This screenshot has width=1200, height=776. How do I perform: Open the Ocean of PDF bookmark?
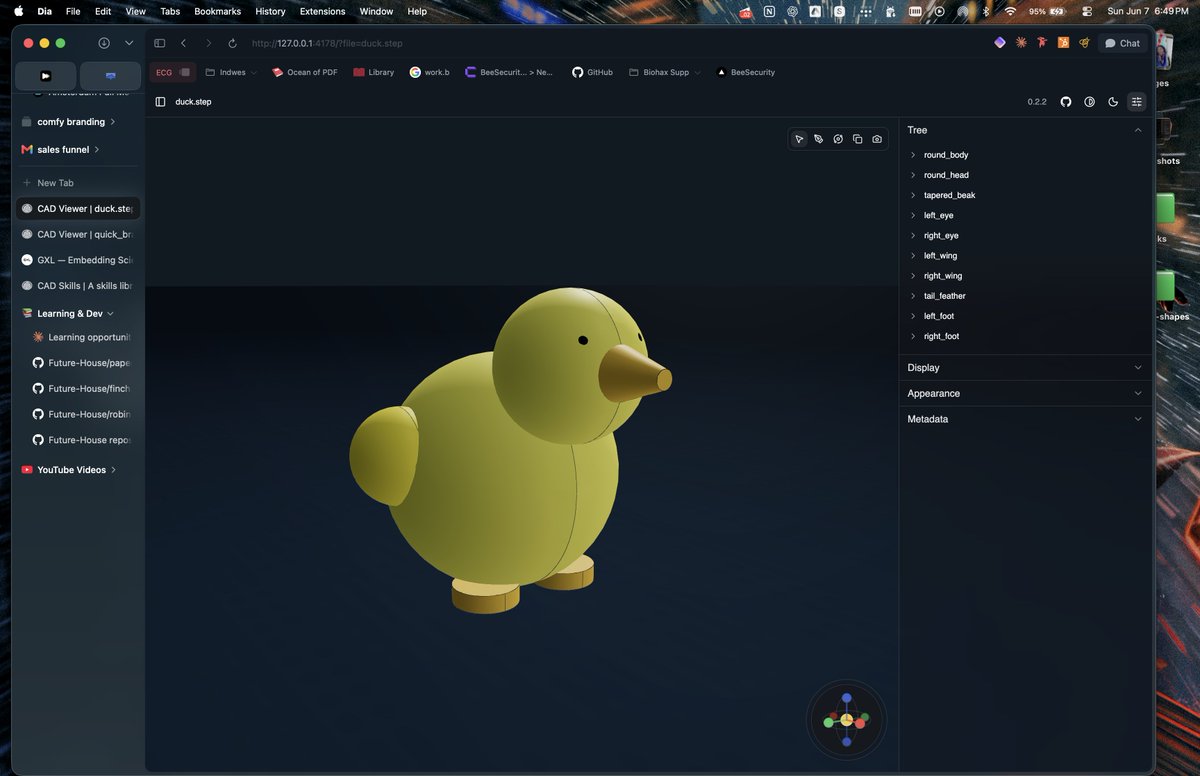[305, 72]
